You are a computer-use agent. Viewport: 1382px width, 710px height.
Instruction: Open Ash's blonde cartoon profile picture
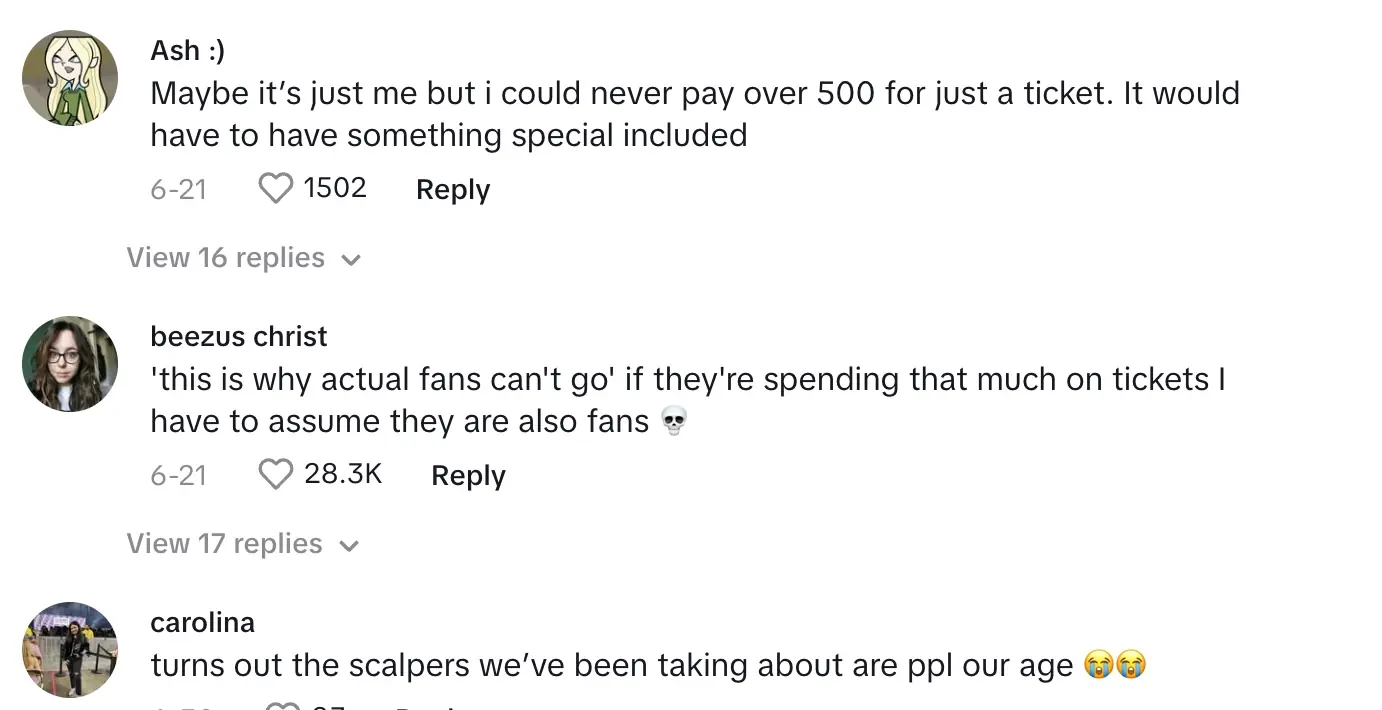[70, 78]
